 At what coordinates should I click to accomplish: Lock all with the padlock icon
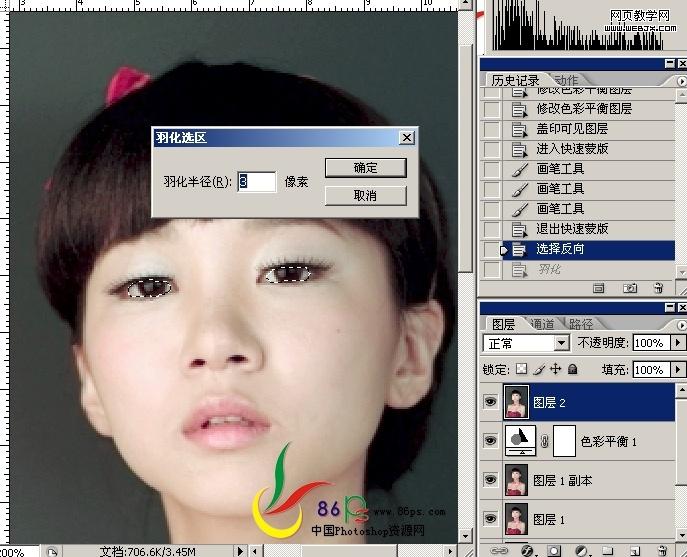click(572, 369)
